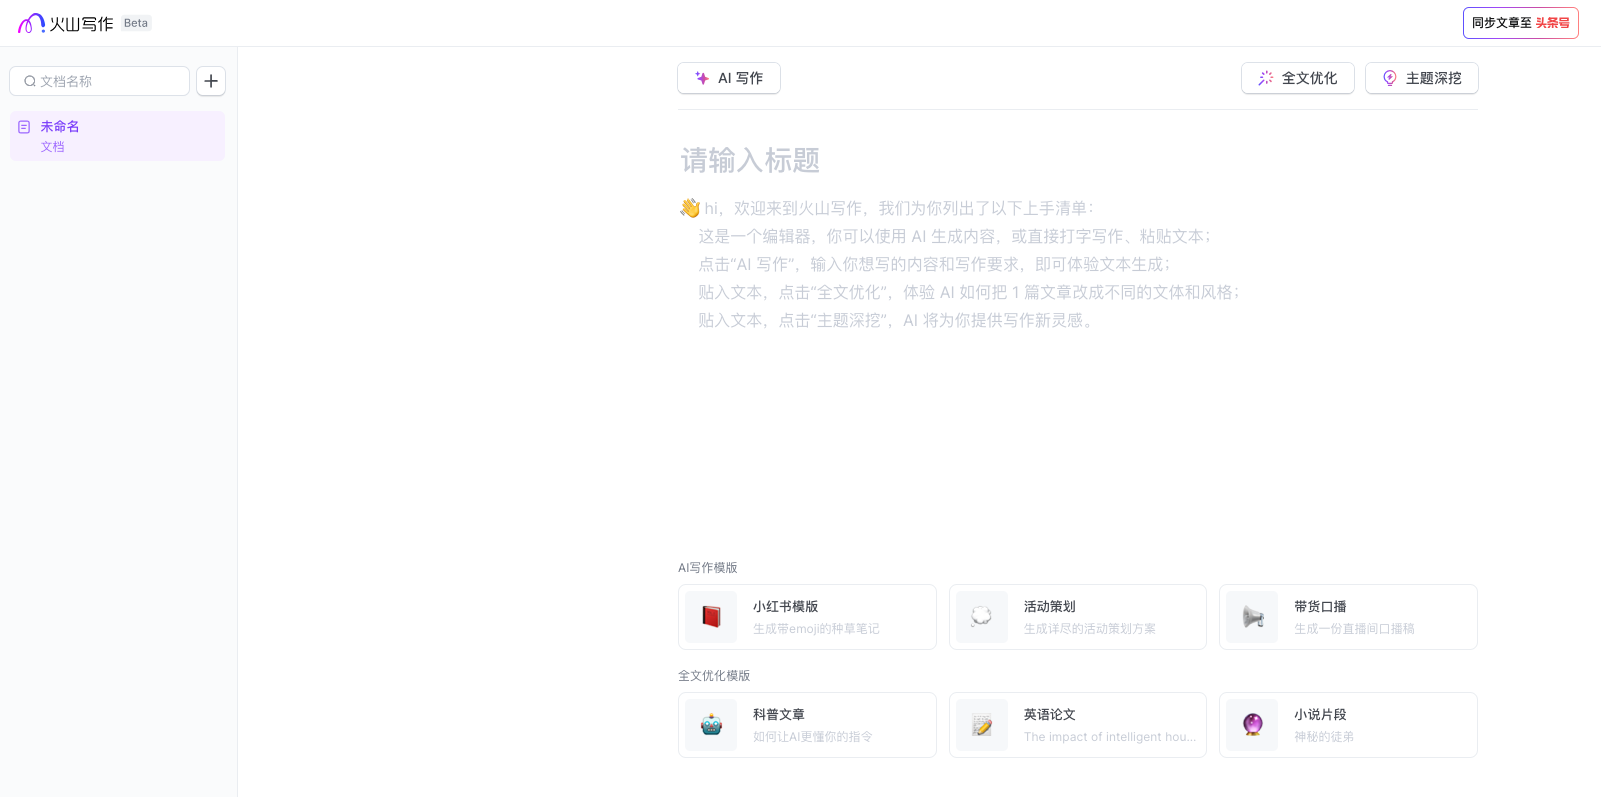
Task: Click the red book icon of 小红书模版
Action: (x=711, y=617)
